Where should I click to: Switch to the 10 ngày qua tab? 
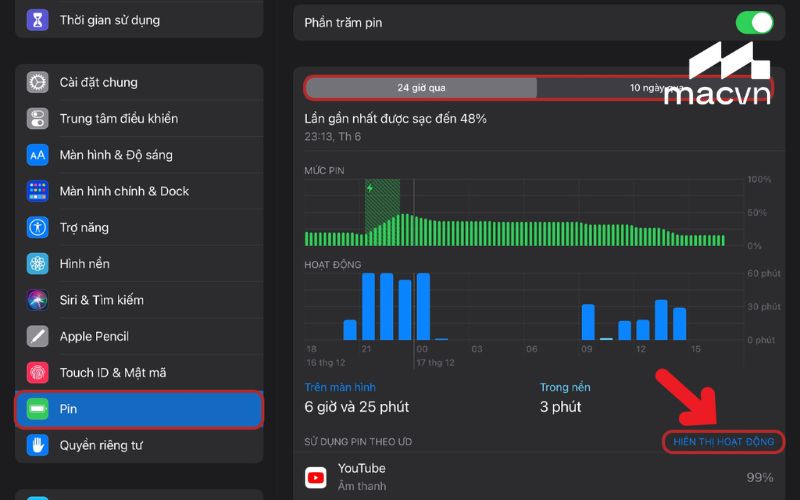[655, 88]
